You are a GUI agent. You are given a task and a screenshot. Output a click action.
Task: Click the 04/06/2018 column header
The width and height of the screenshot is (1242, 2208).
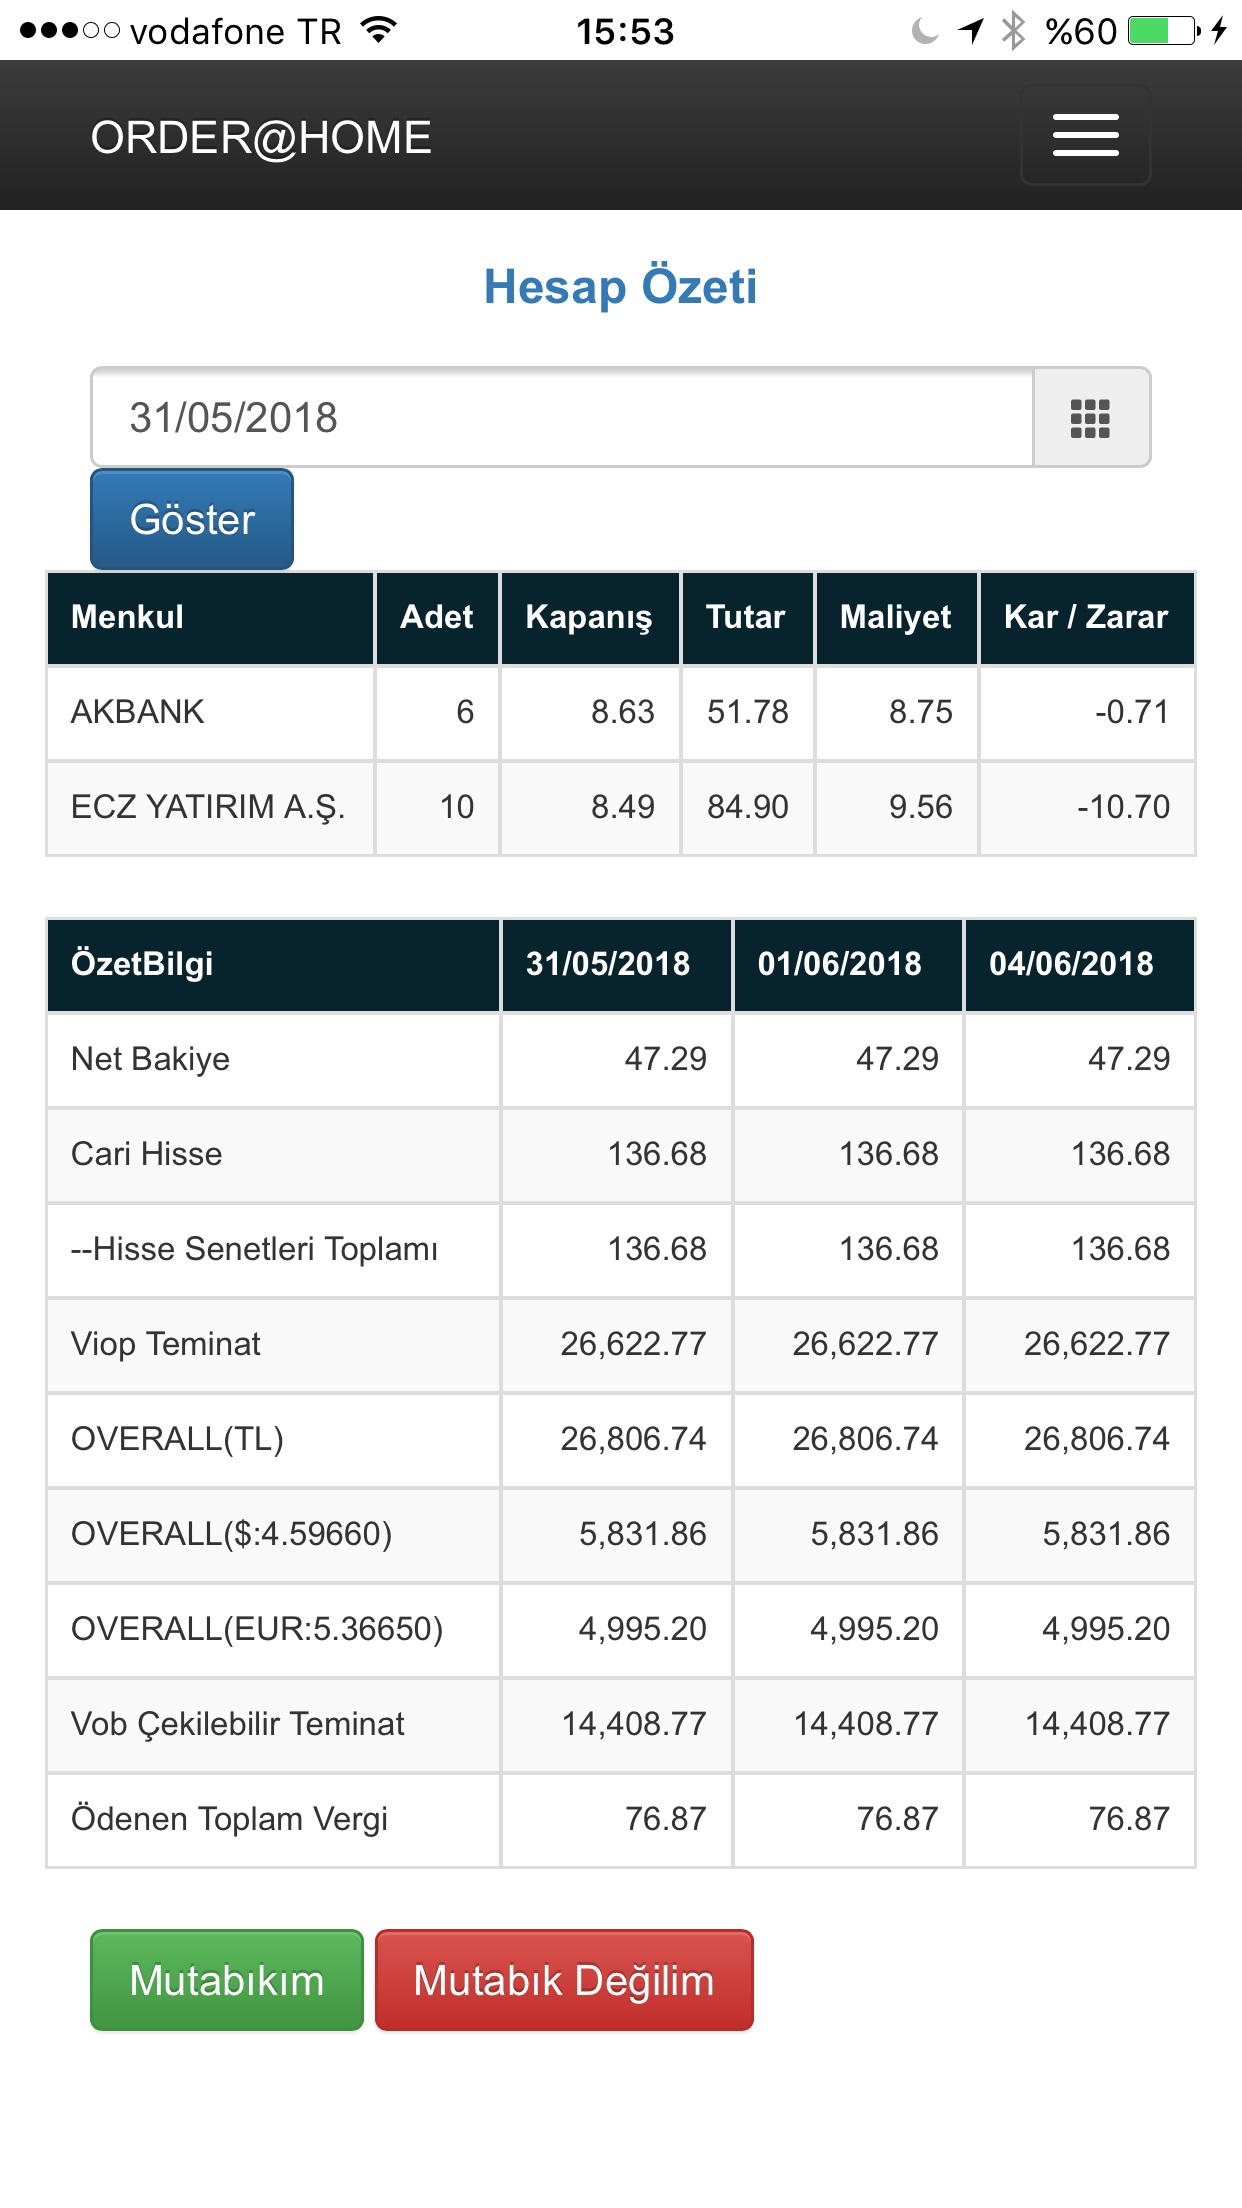coord(1071,964)
